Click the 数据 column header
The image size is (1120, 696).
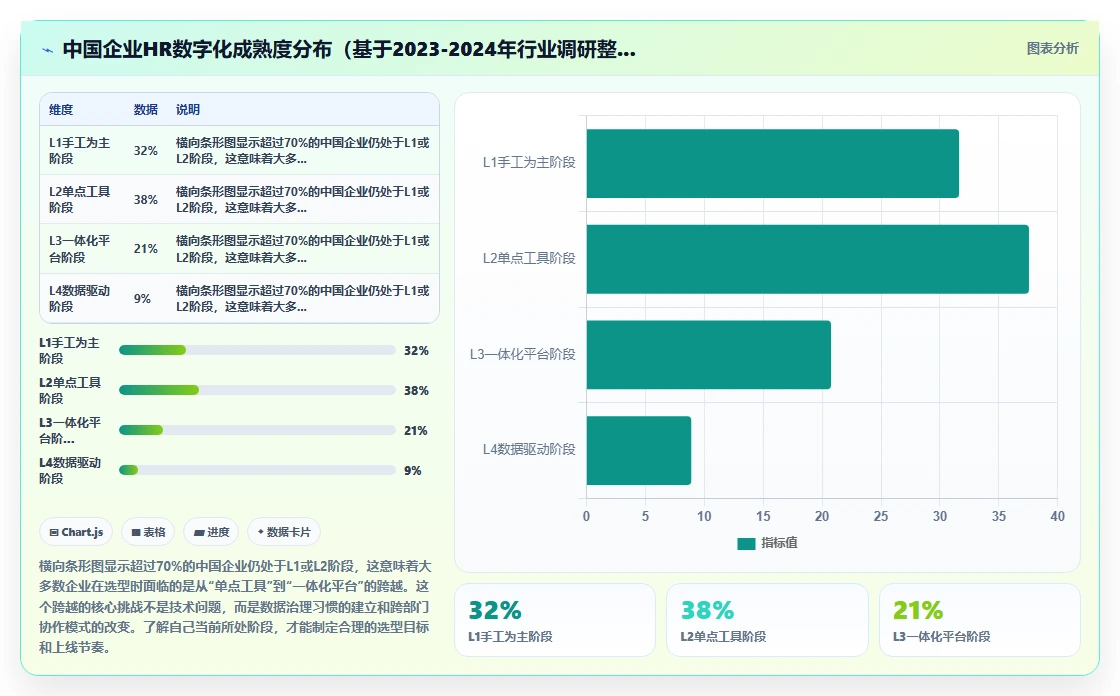[146, 109]
